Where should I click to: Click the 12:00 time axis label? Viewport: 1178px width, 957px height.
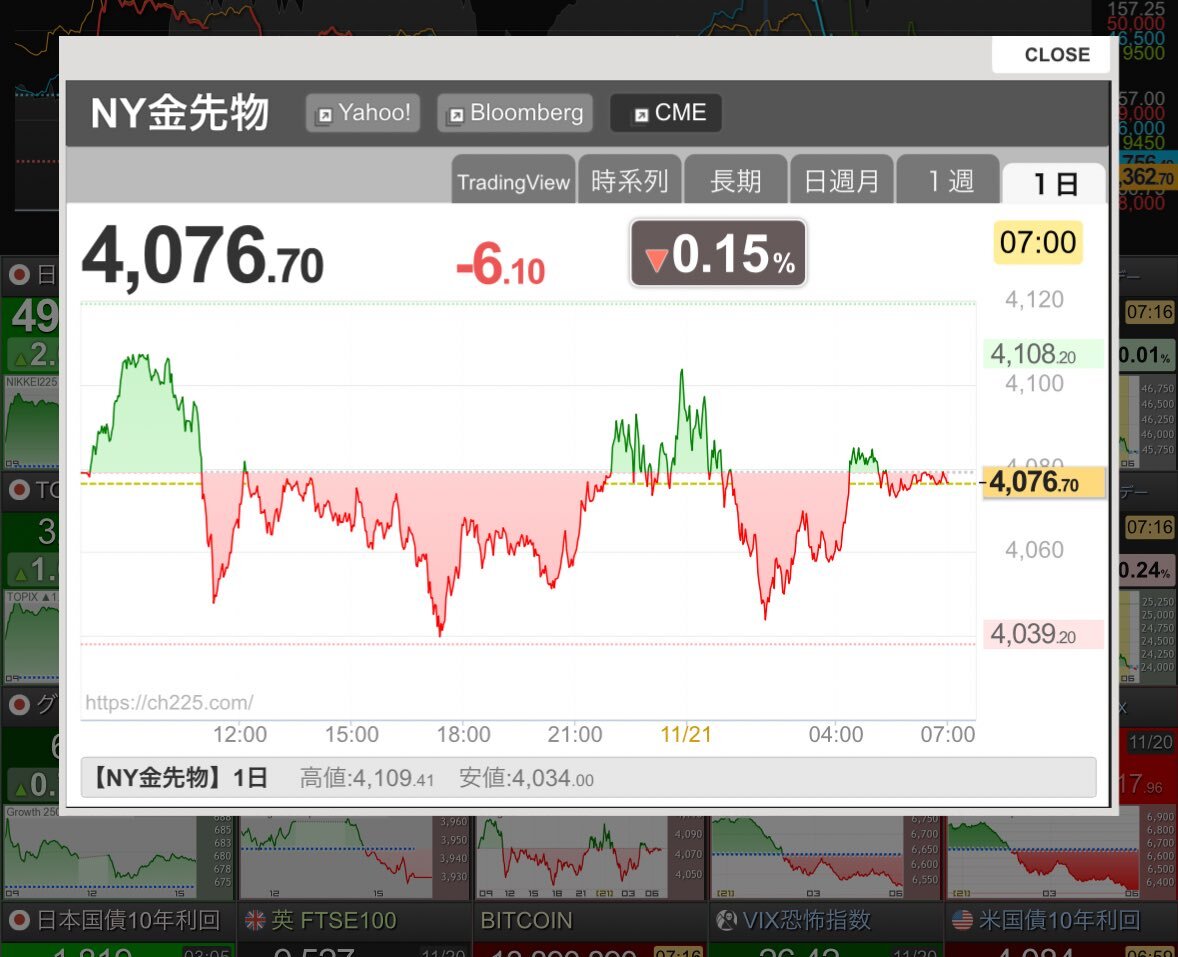240,734
